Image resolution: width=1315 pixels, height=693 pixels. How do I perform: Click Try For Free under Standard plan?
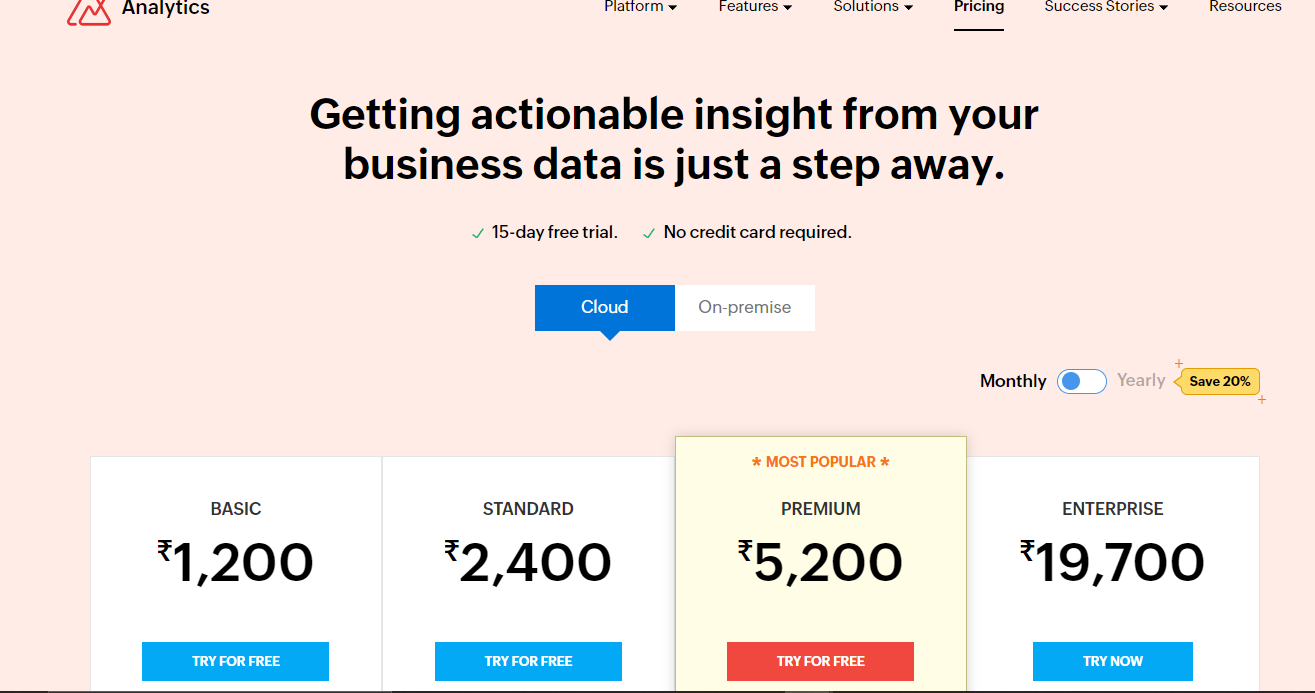tap(528, 661)
